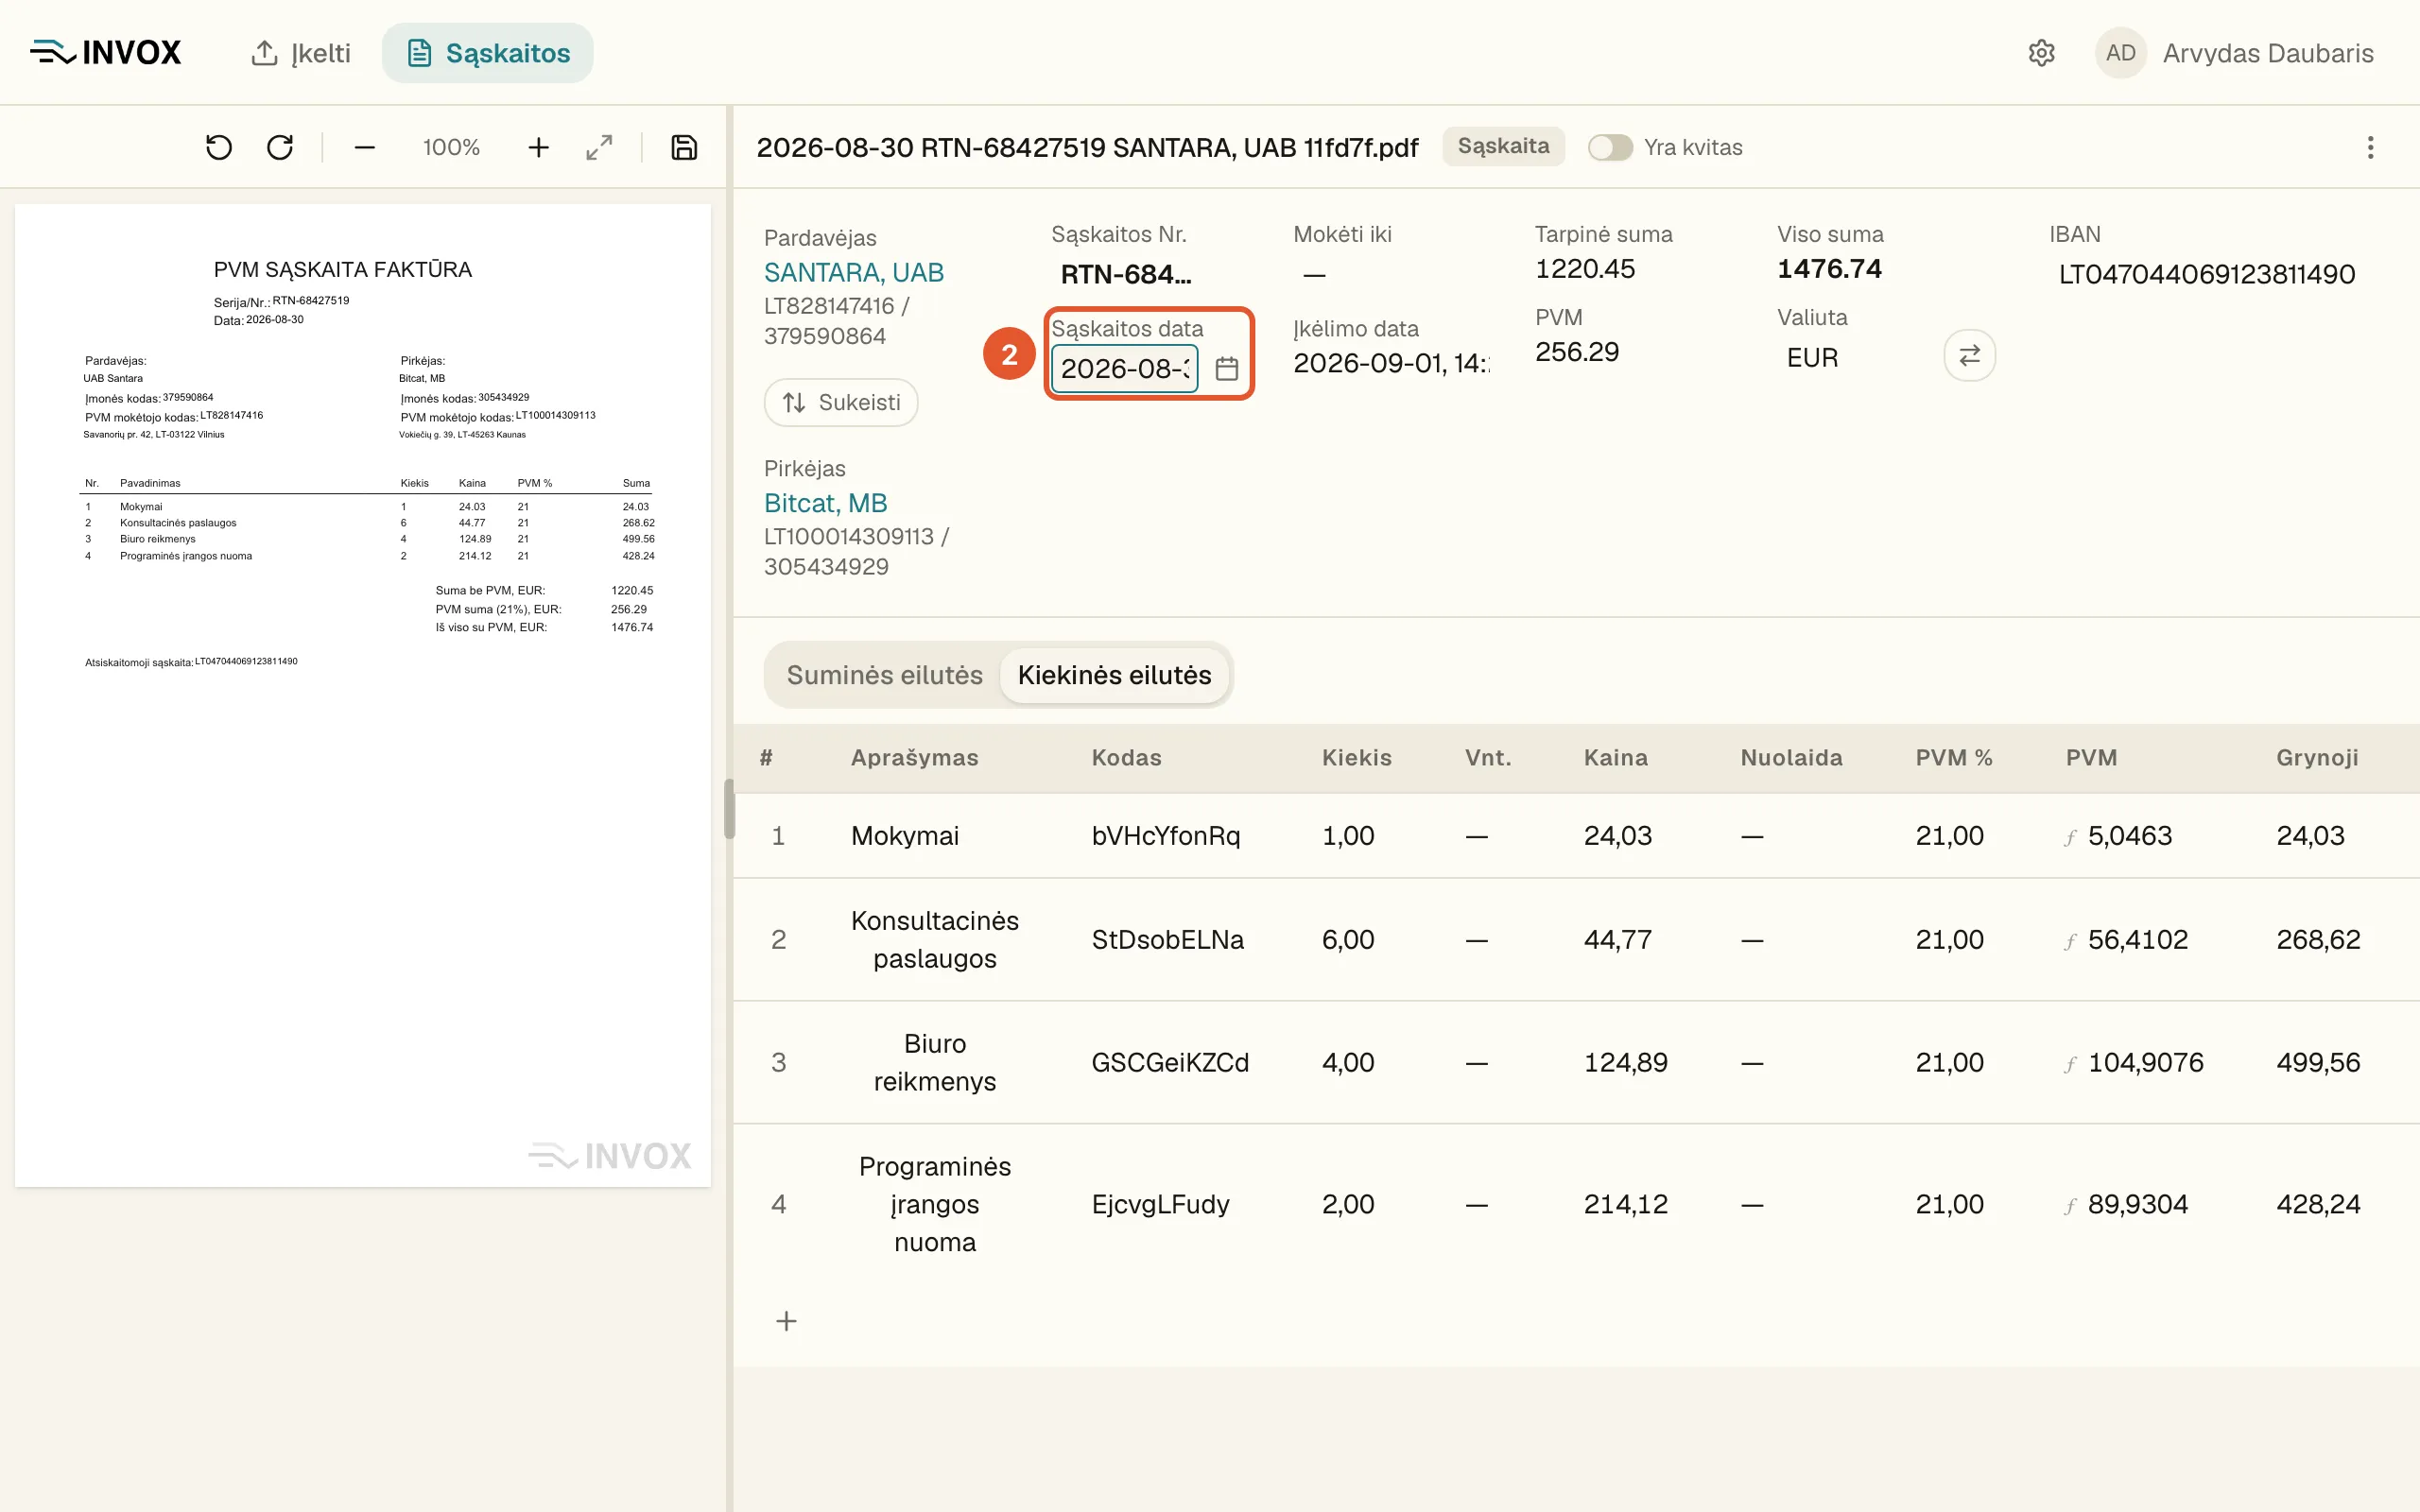Rotate the PDF preview counterclockwise

click(x=218, y=148)
